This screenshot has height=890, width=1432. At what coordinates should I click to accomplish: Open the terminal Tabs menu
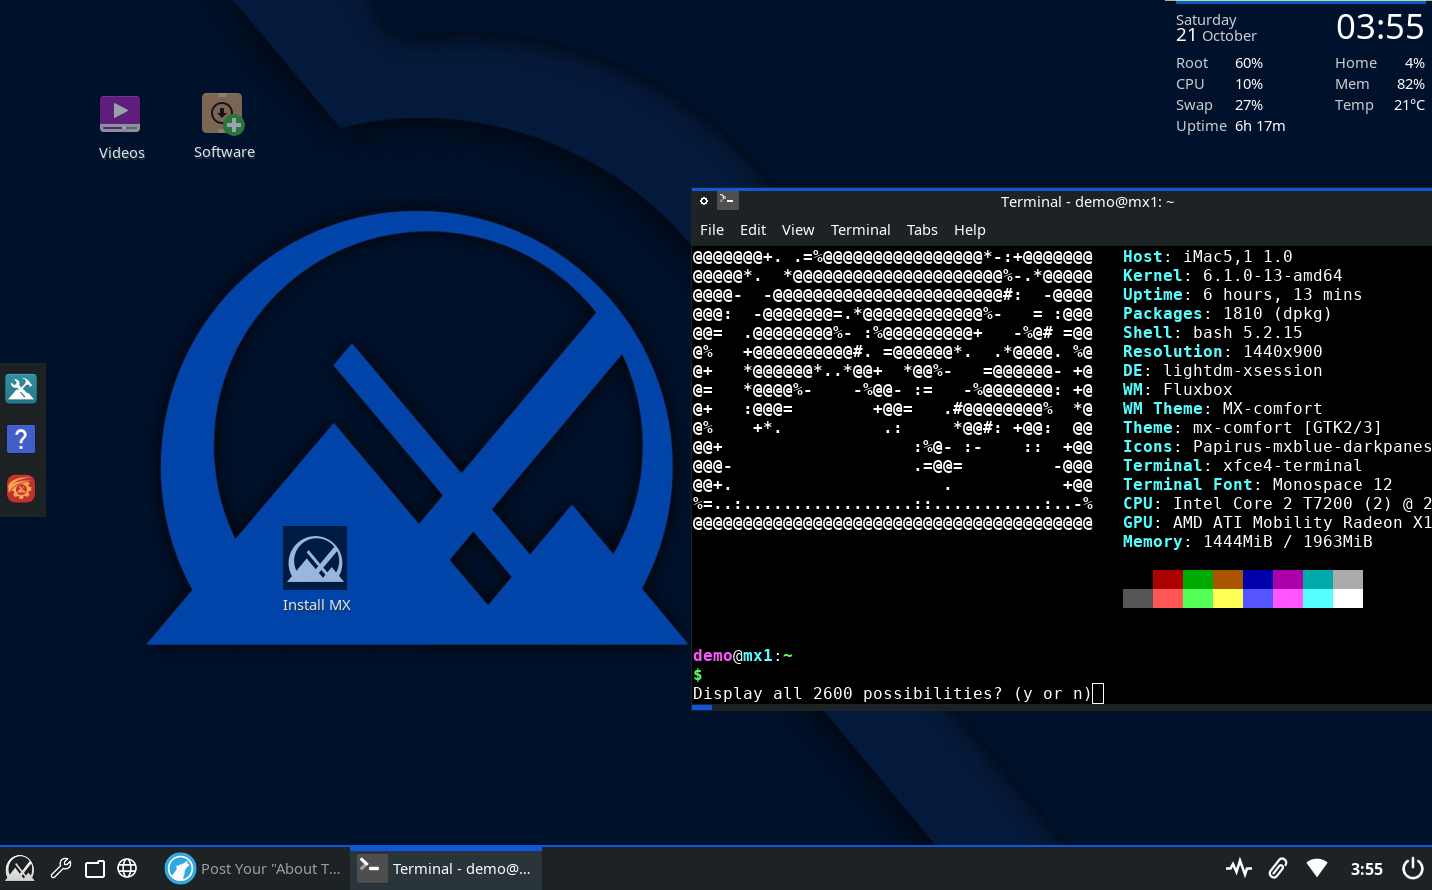click(x=922, y=230)
